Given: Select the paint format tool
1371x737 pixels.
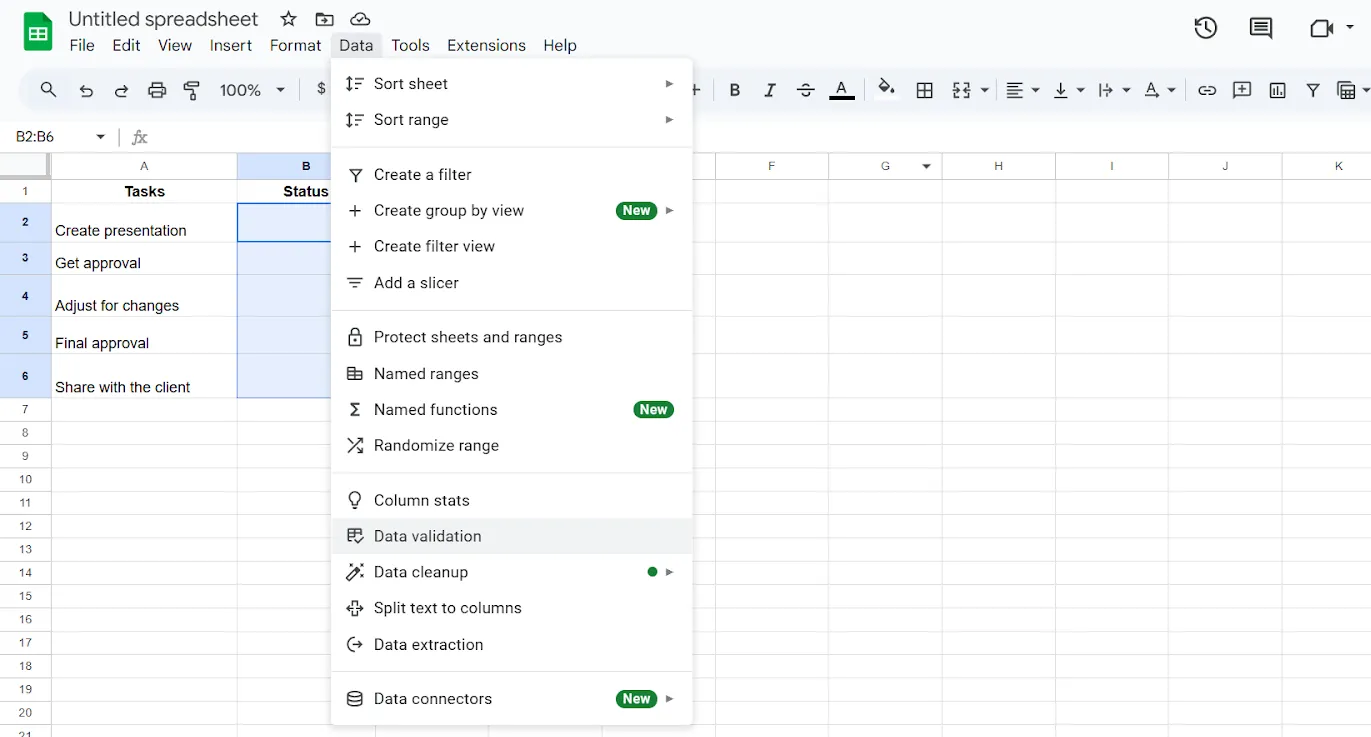Looking at the screenshot, I should click(192, 91).
